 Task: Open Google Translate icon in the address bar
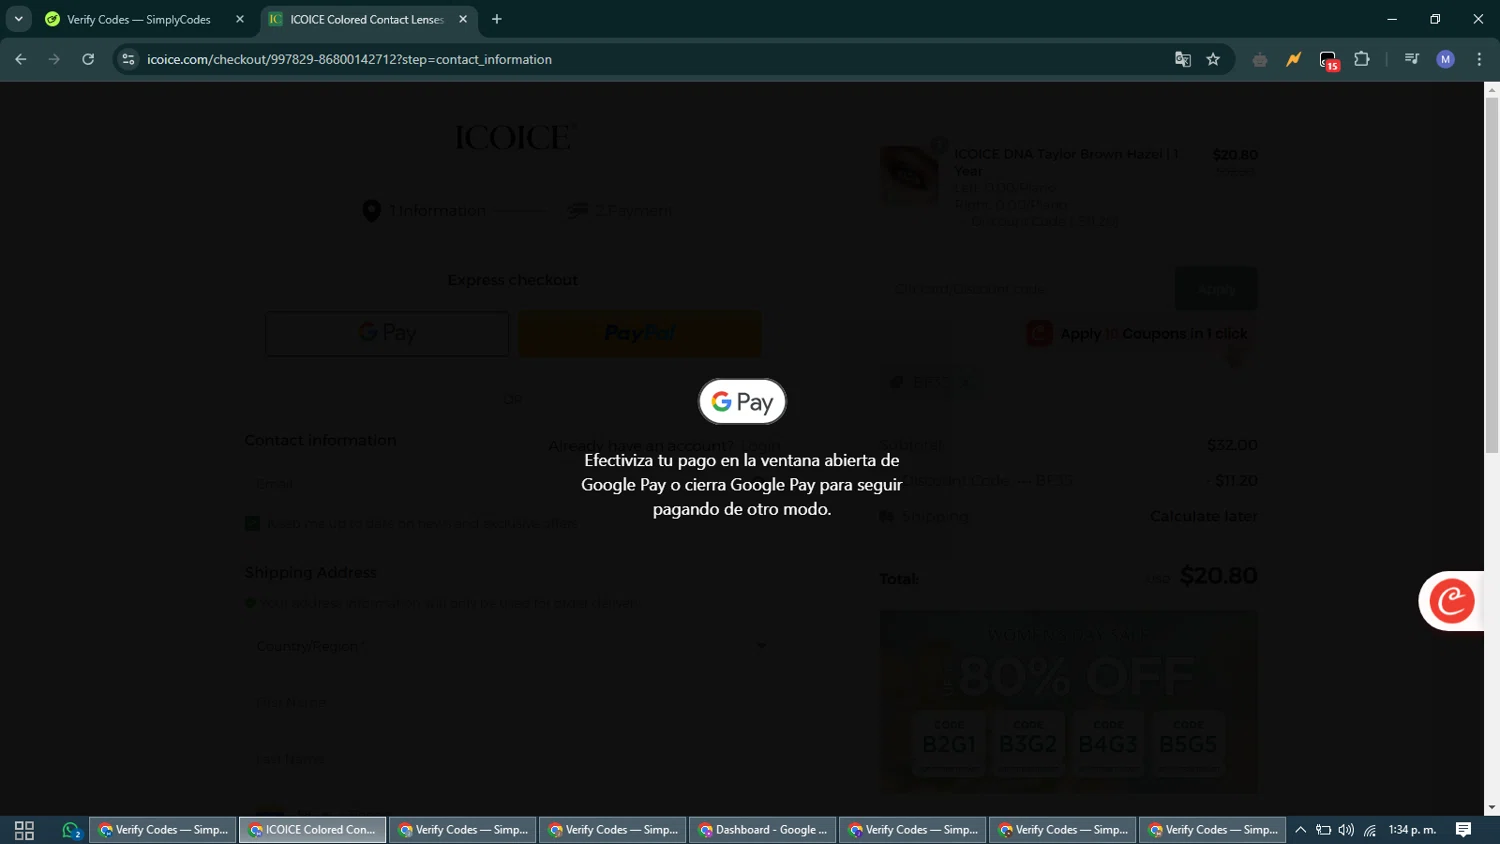(1183, 59)
